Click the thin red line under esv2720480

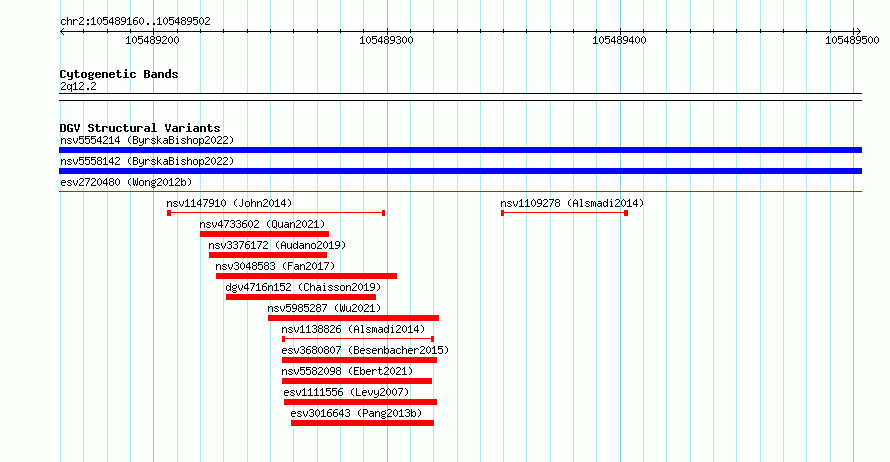460,192
